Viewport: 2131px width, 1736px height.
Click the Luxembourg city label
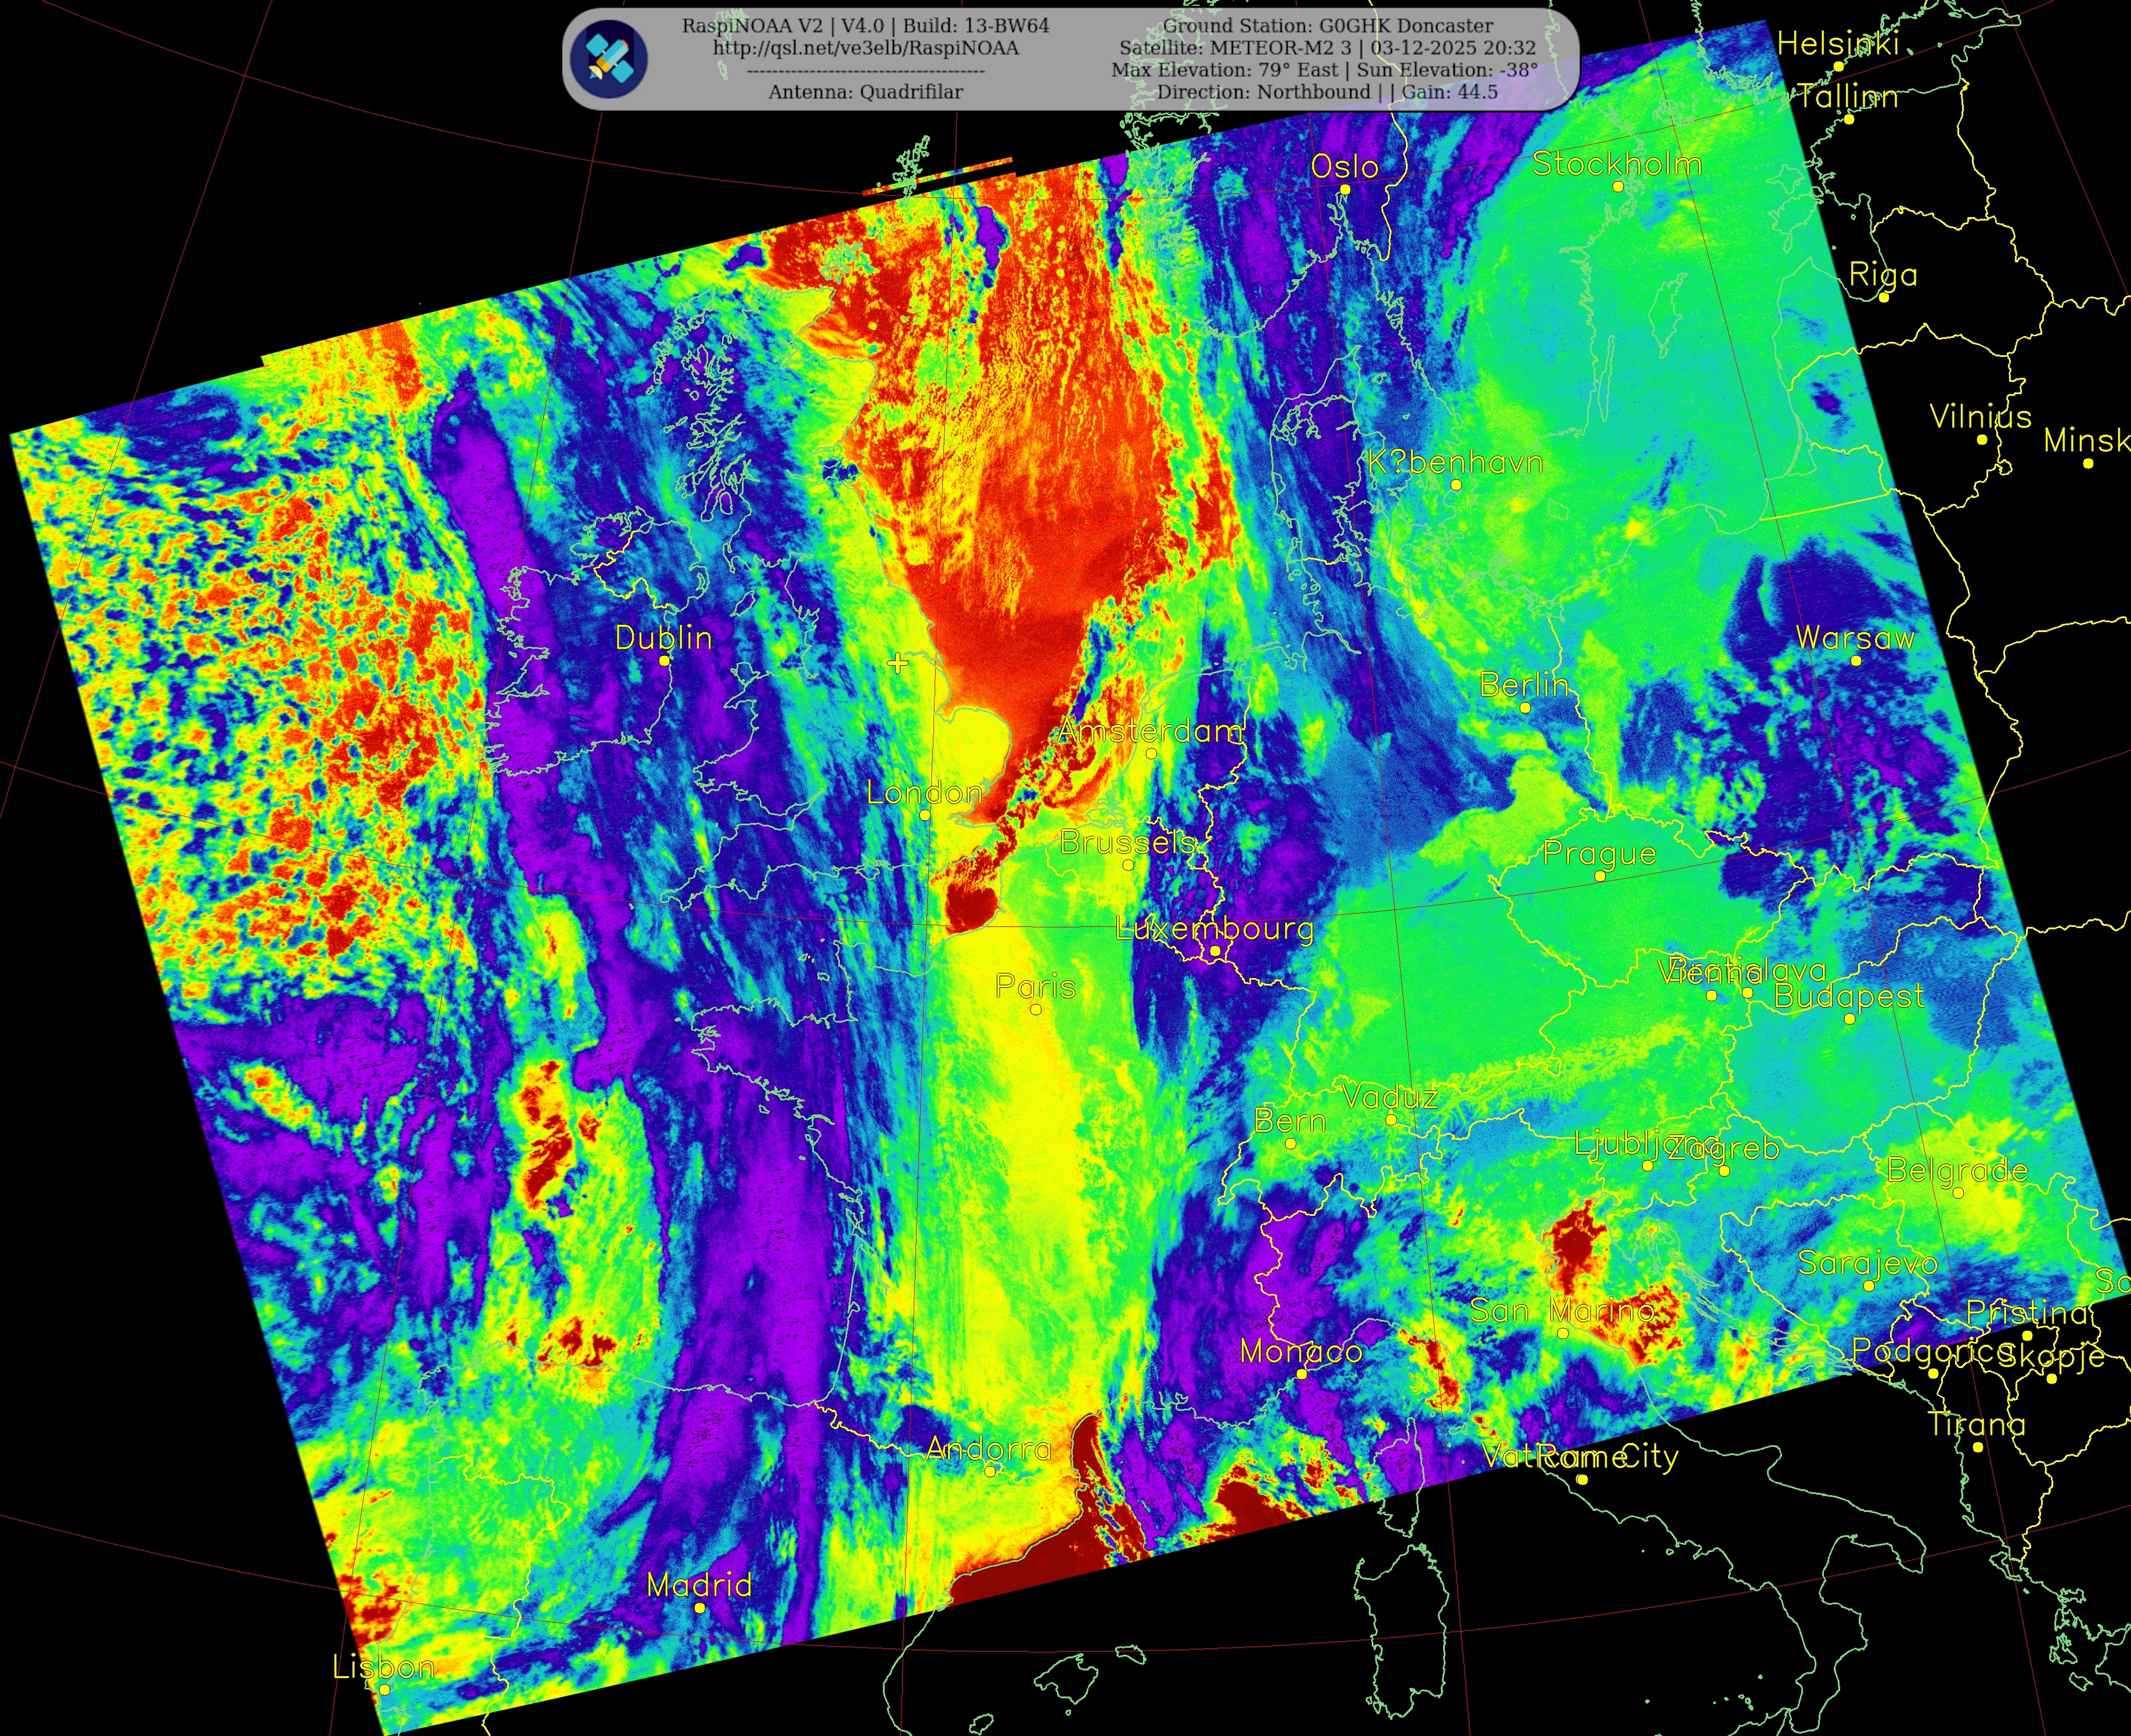(1214, 928)
